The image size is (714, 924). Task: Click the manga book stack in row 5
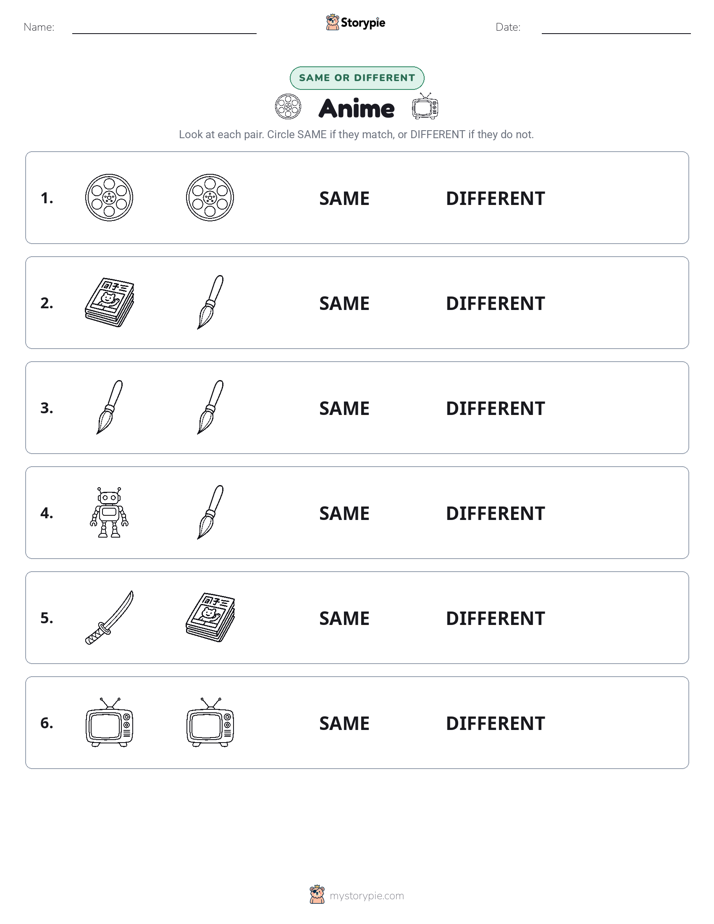(x=210, y=617)
